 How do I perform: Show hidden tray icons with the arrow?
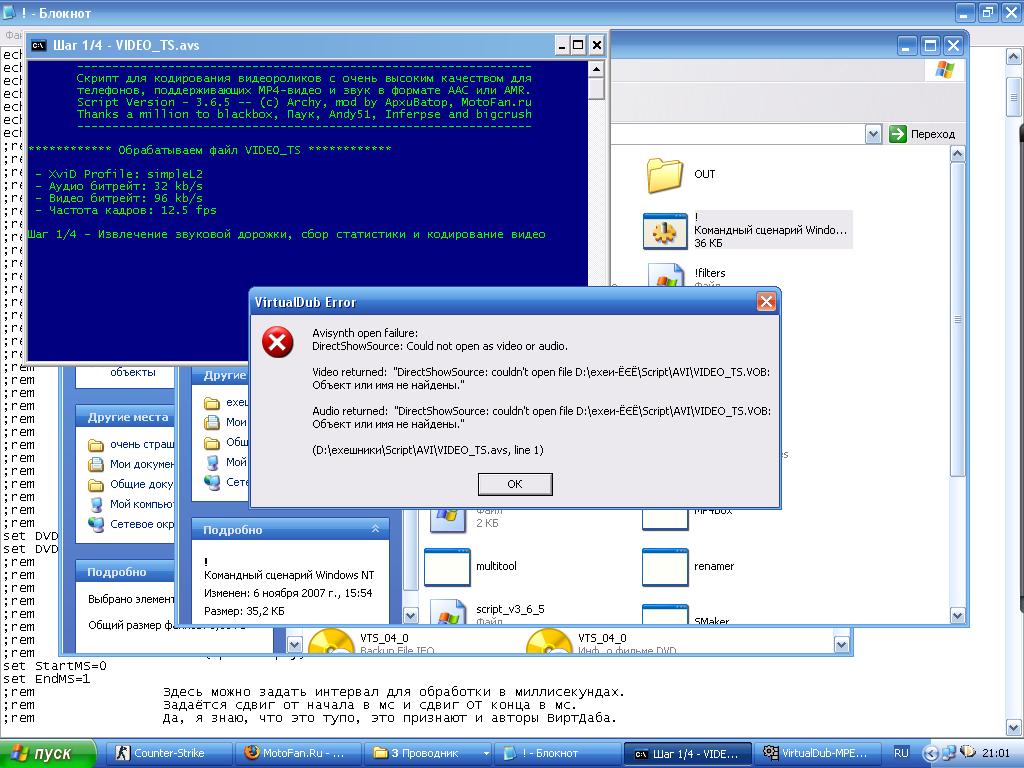[x=930, y=752]
